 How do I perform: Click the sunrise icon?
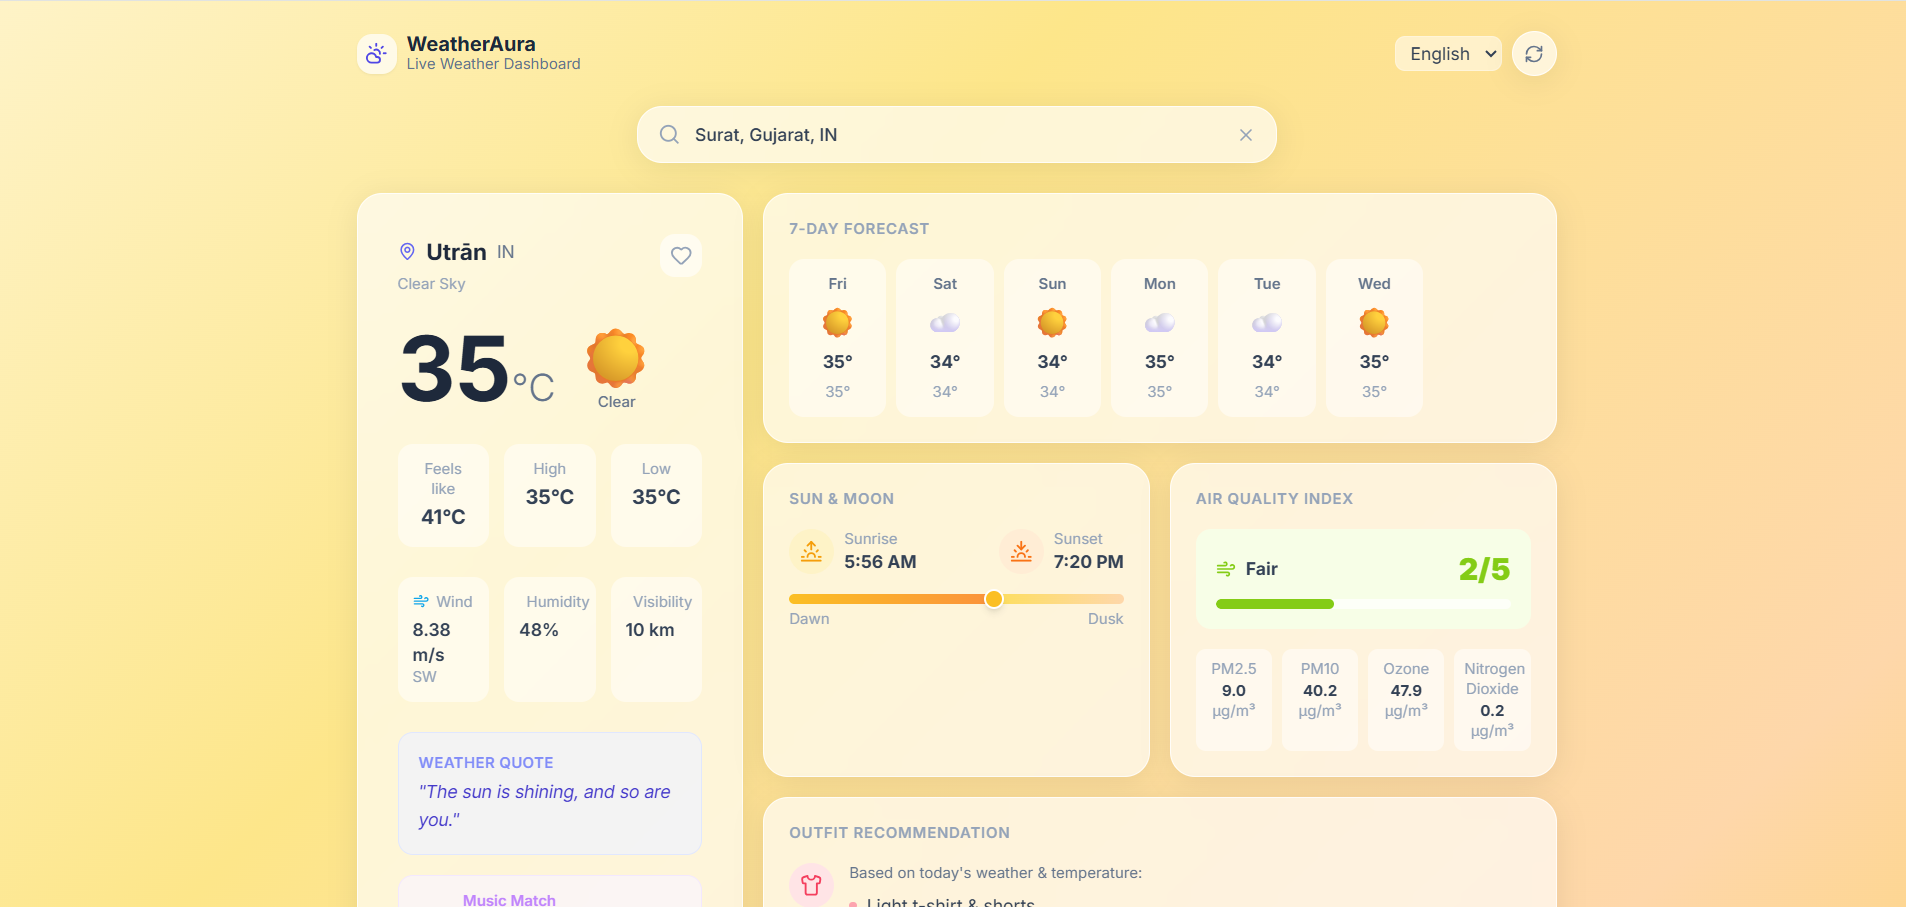point(812,551)
